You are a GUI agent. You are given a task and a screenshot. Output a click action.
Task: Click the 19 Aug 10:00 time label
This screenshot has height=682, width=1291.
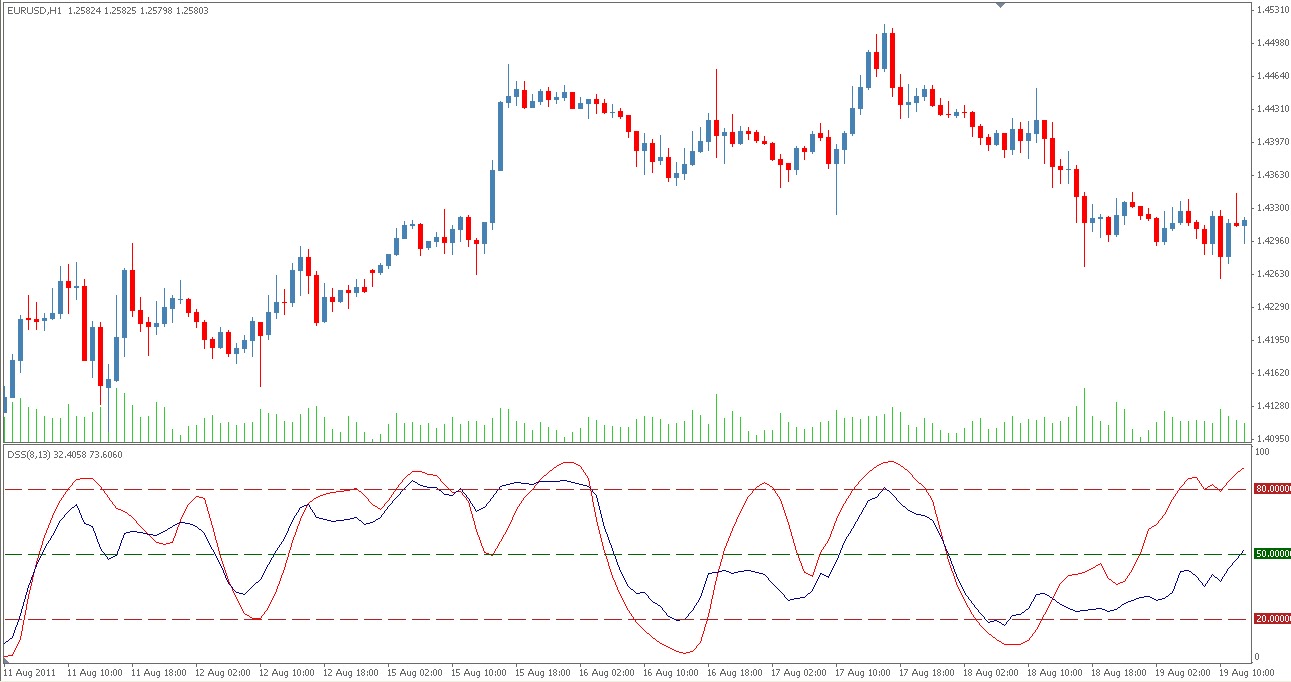tap(1249, 673)
